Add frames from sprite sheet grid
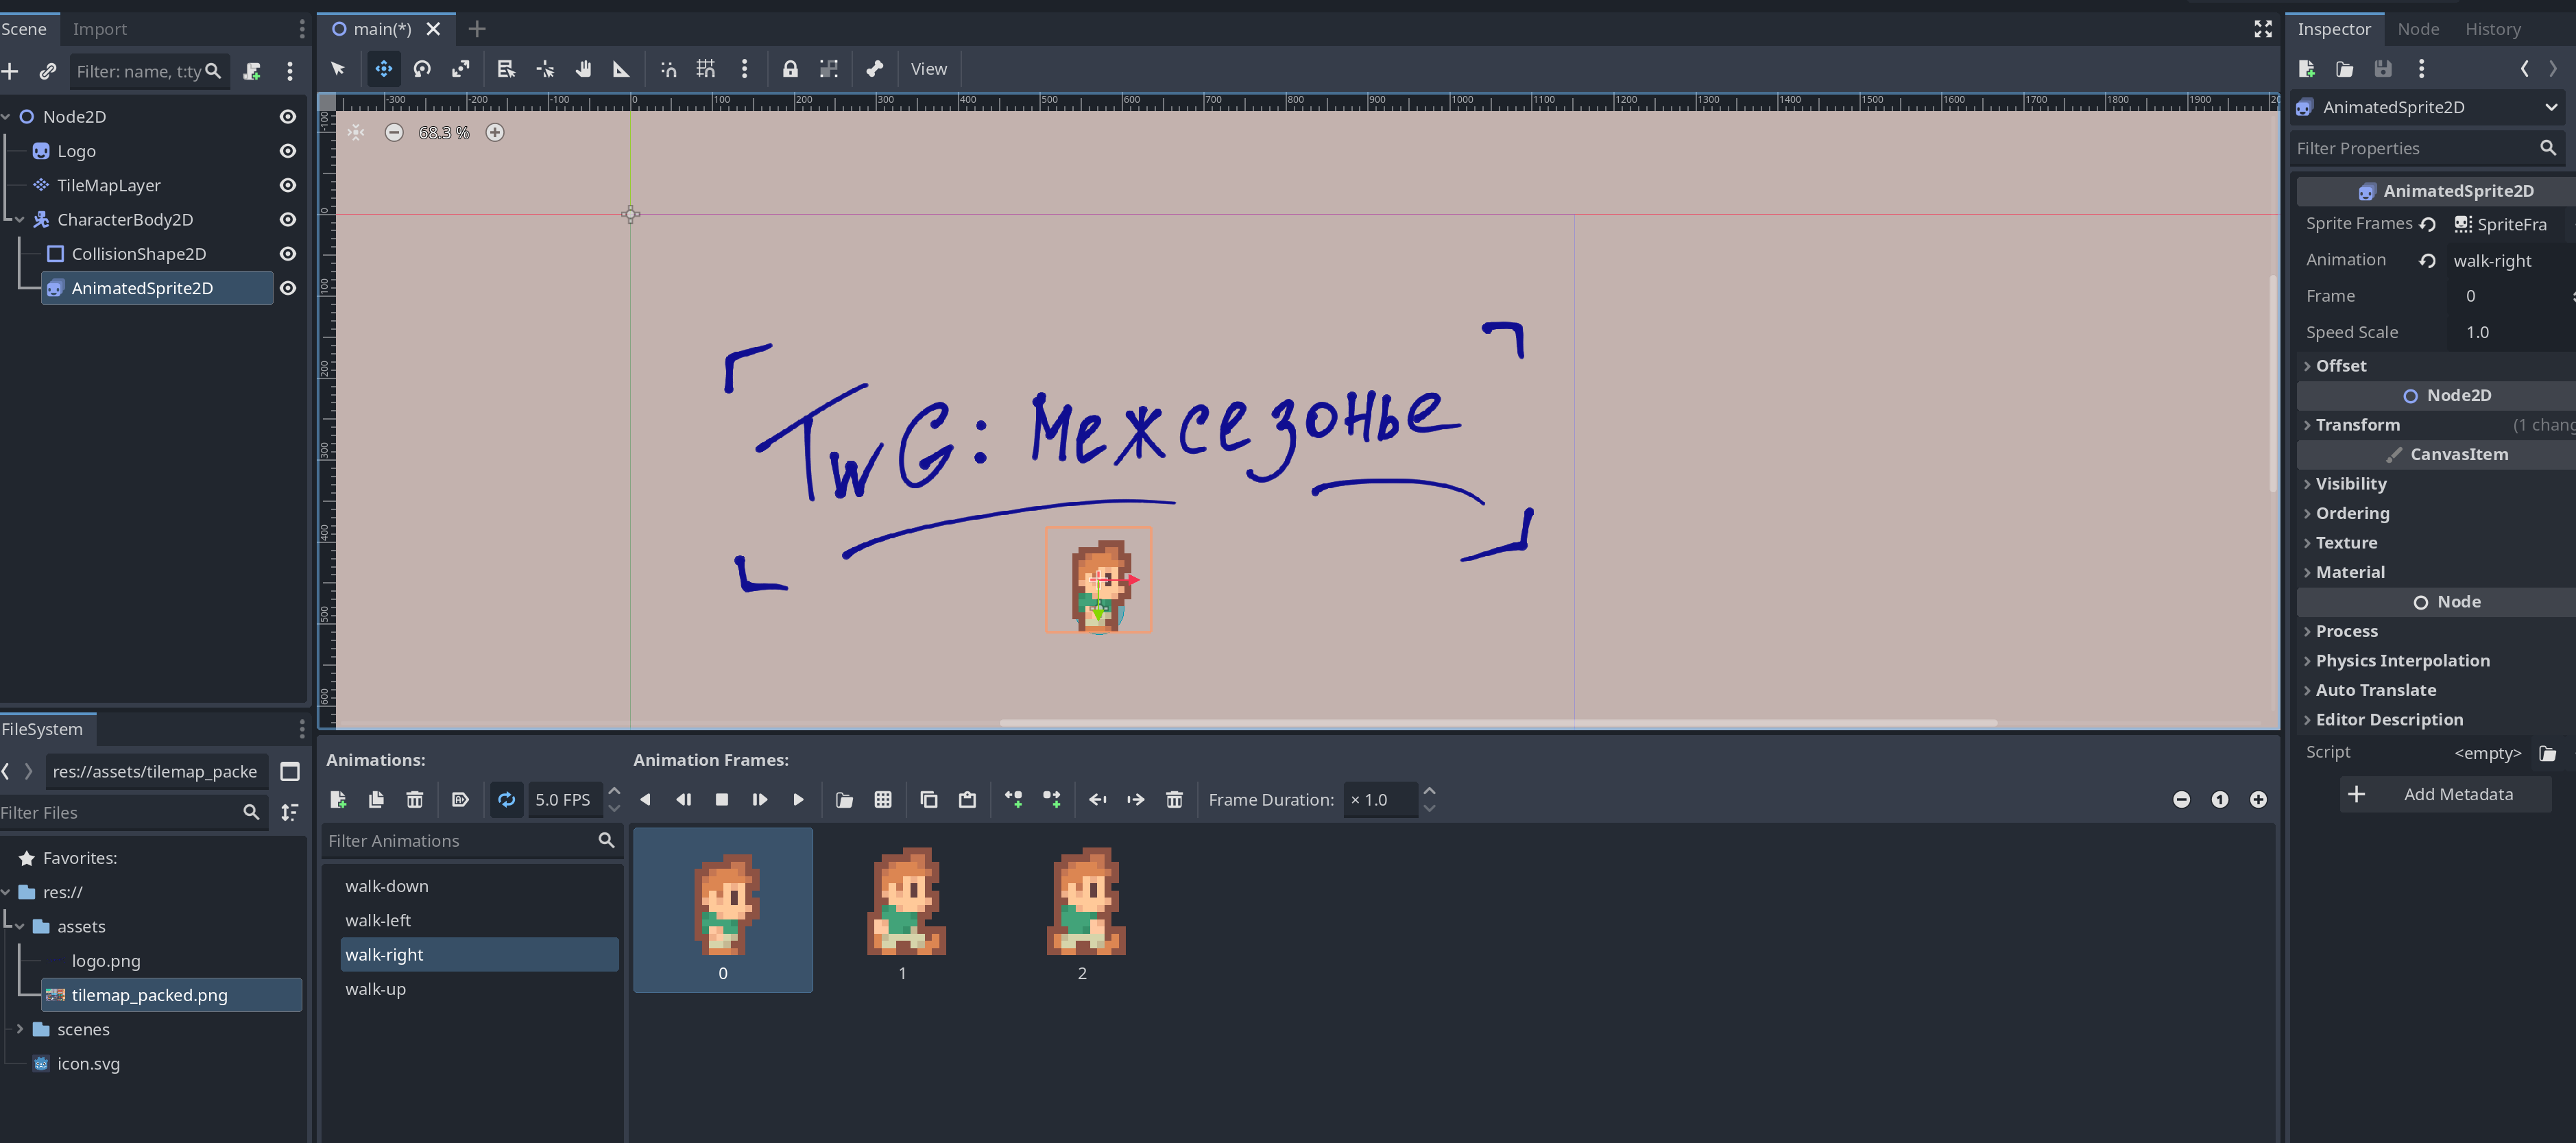 pos(883,800)
